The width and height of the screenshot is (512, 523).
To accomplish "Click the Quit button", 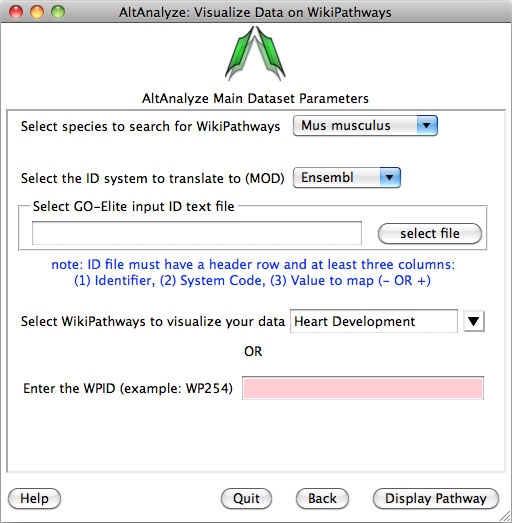I will 246,499.
